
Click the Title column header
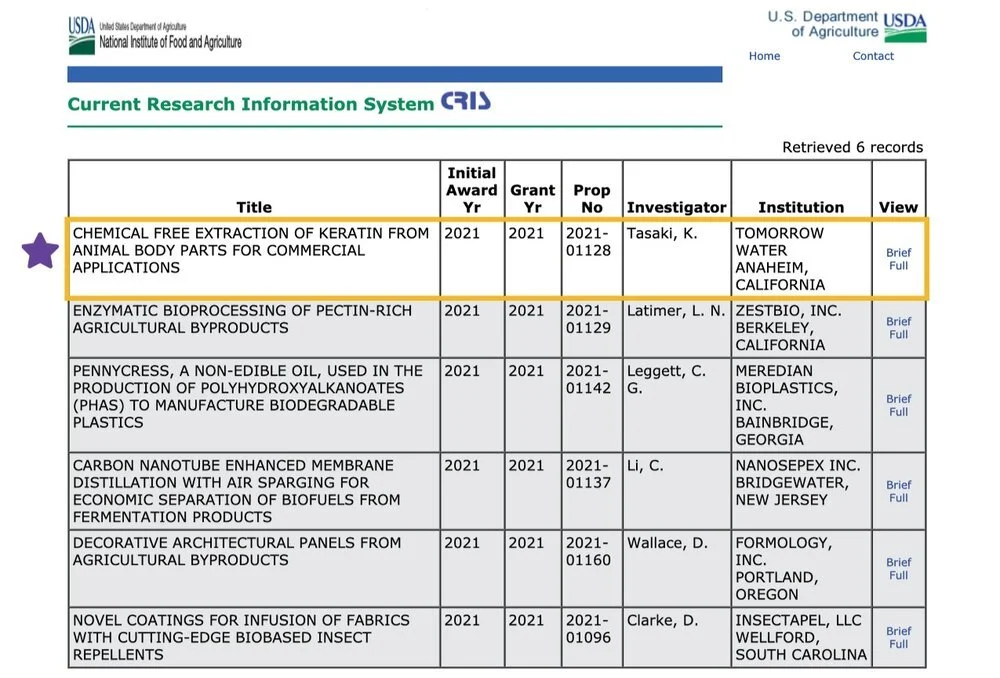254,207
